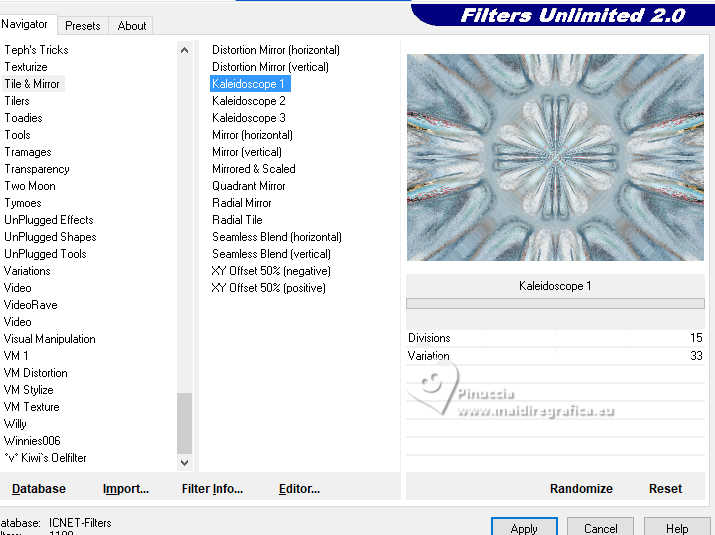Select UnPlugged Shapes category
The width and height of the screenshot is (715, 535).
[x=50, y=237]
